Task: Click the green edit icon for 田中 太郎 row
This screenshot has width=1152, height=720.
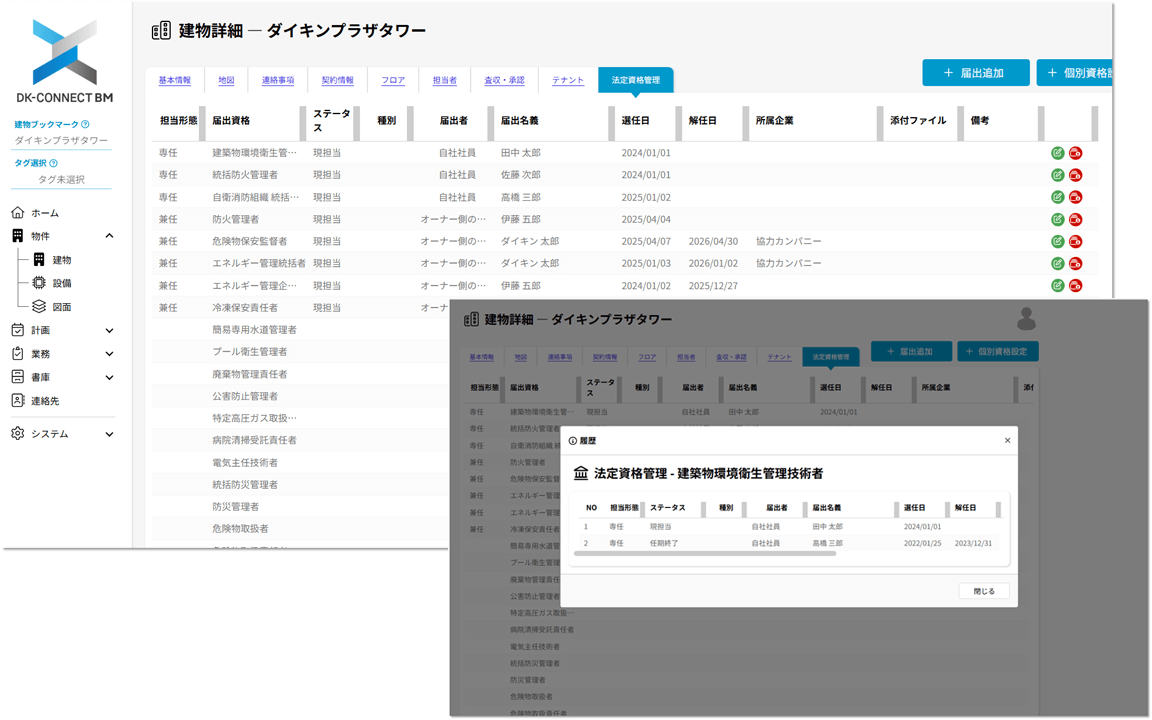Action: 1057,153
